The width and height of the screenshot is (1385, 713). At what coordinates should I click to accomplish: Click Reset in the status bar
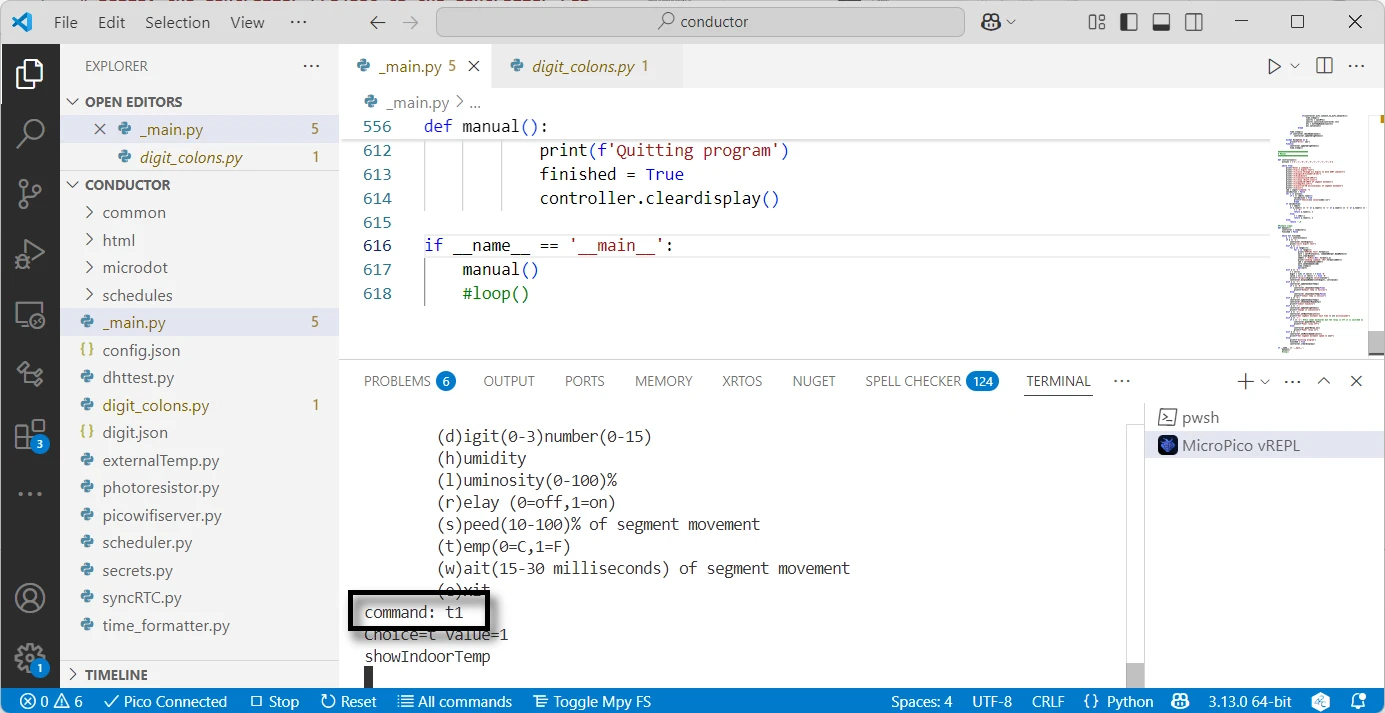click(x=347, y=701)
